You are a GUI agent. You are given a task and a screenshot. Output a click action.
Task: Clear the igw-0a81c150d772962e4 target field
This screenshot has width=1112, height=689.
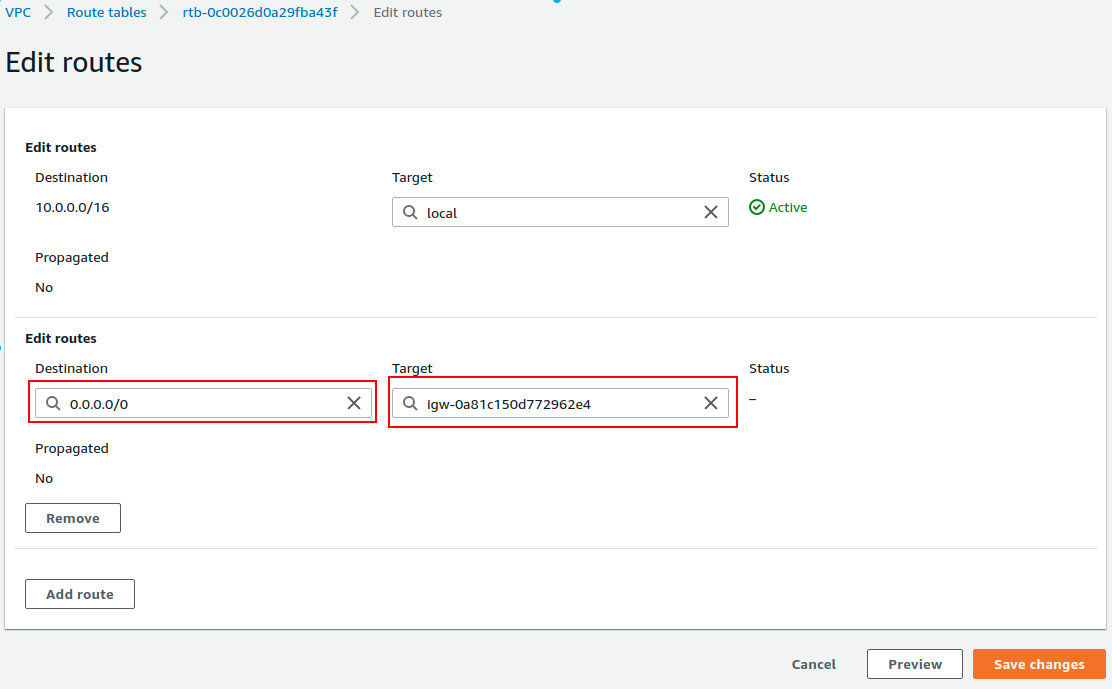[x=711, y=403]
